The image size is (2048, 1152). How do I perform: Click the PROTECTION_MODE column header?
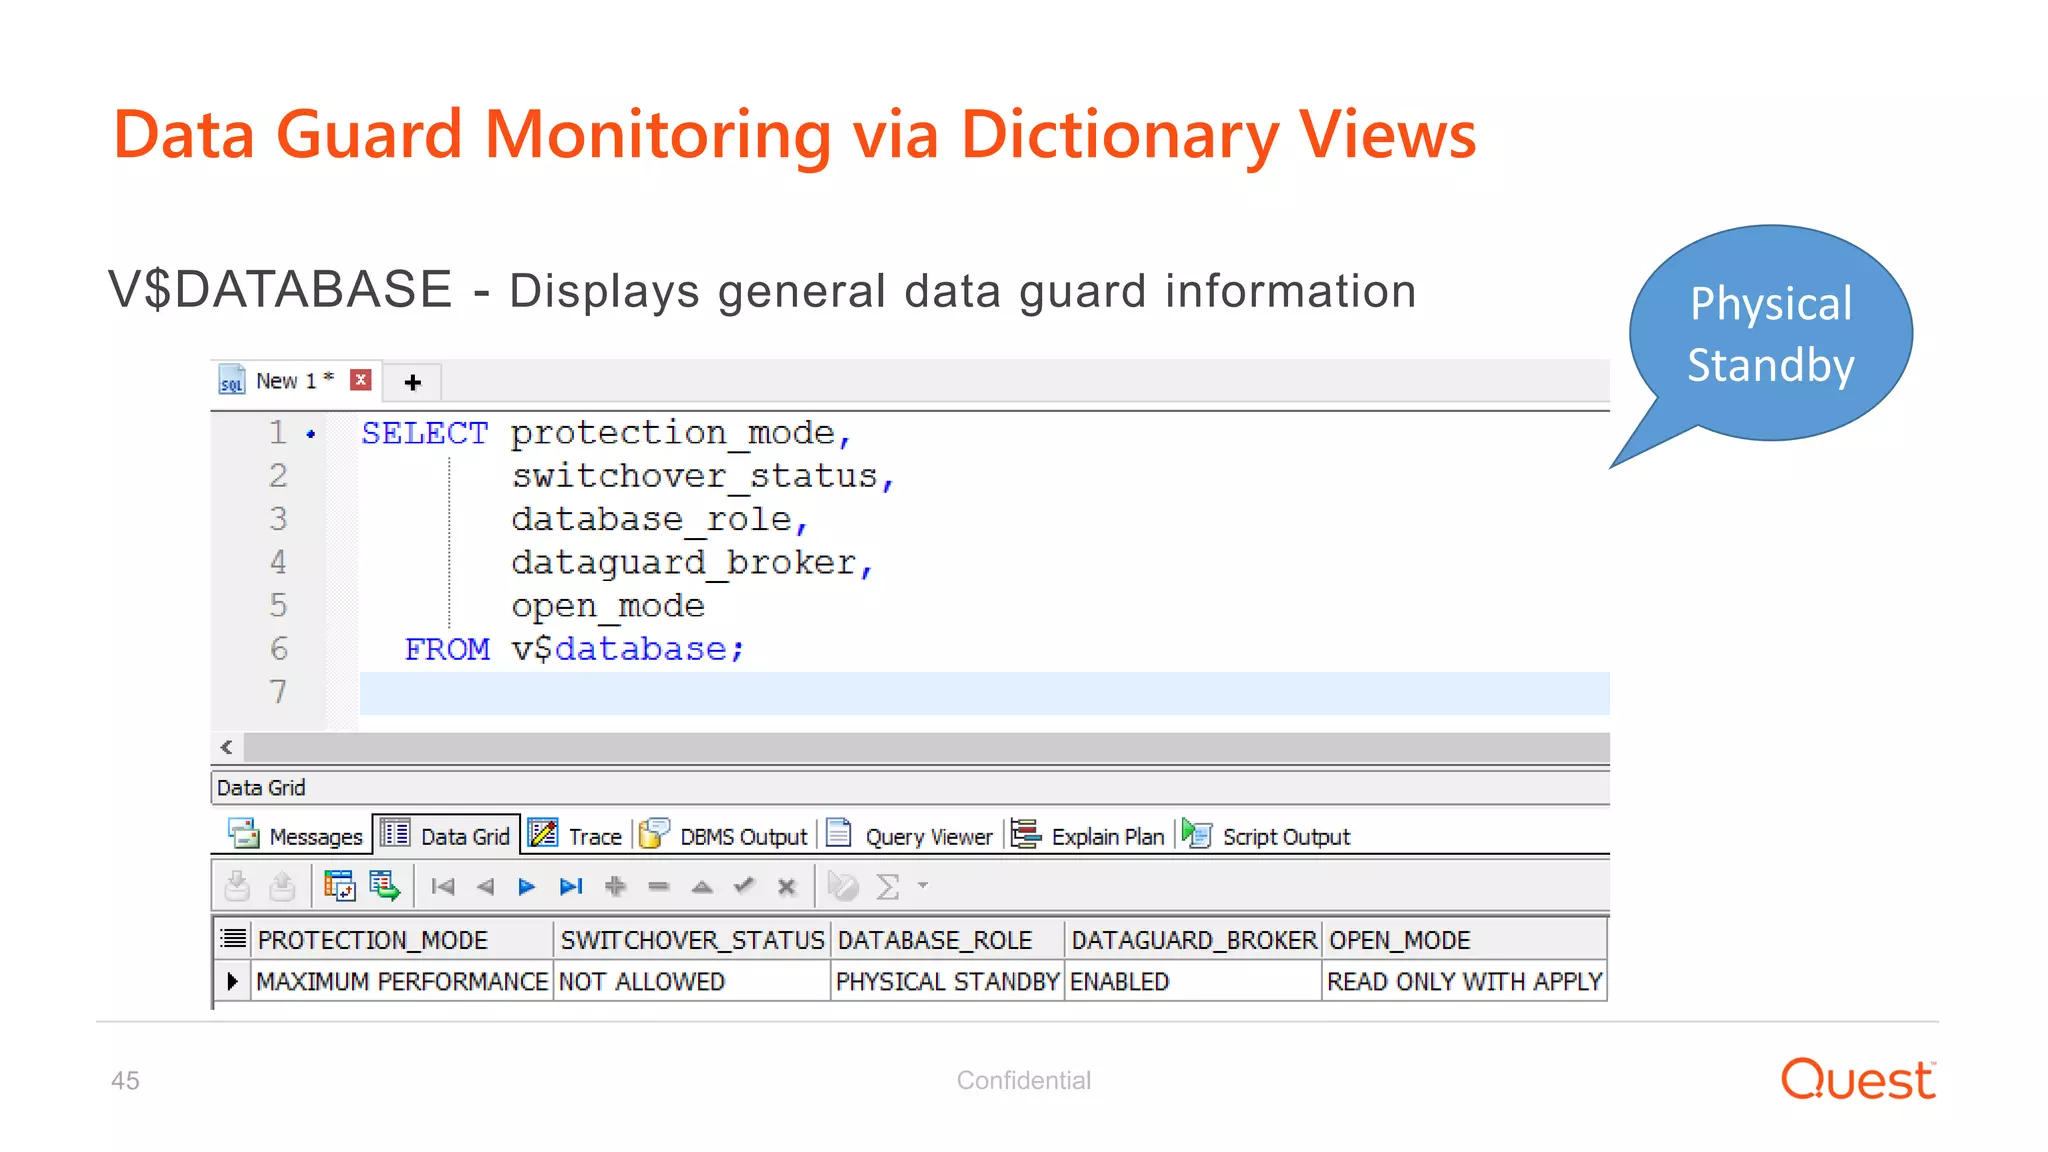[402, 939]
